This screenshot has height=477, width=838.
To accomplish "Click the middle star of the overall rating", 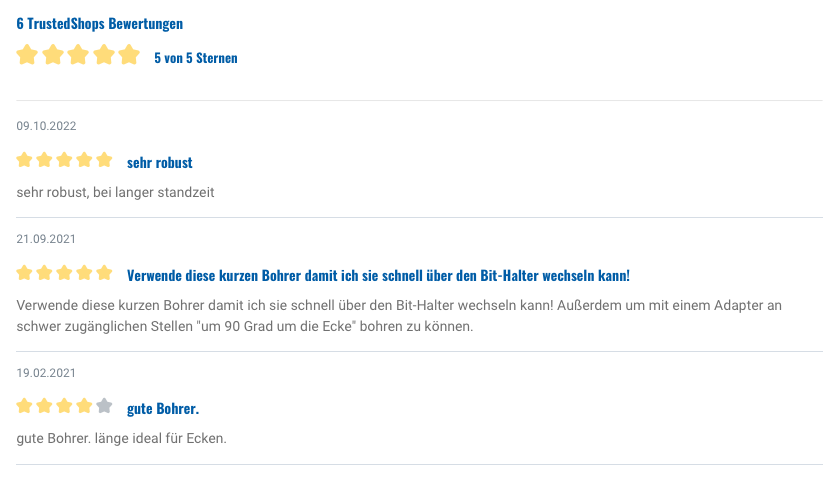I will click(x=78, y=55).
